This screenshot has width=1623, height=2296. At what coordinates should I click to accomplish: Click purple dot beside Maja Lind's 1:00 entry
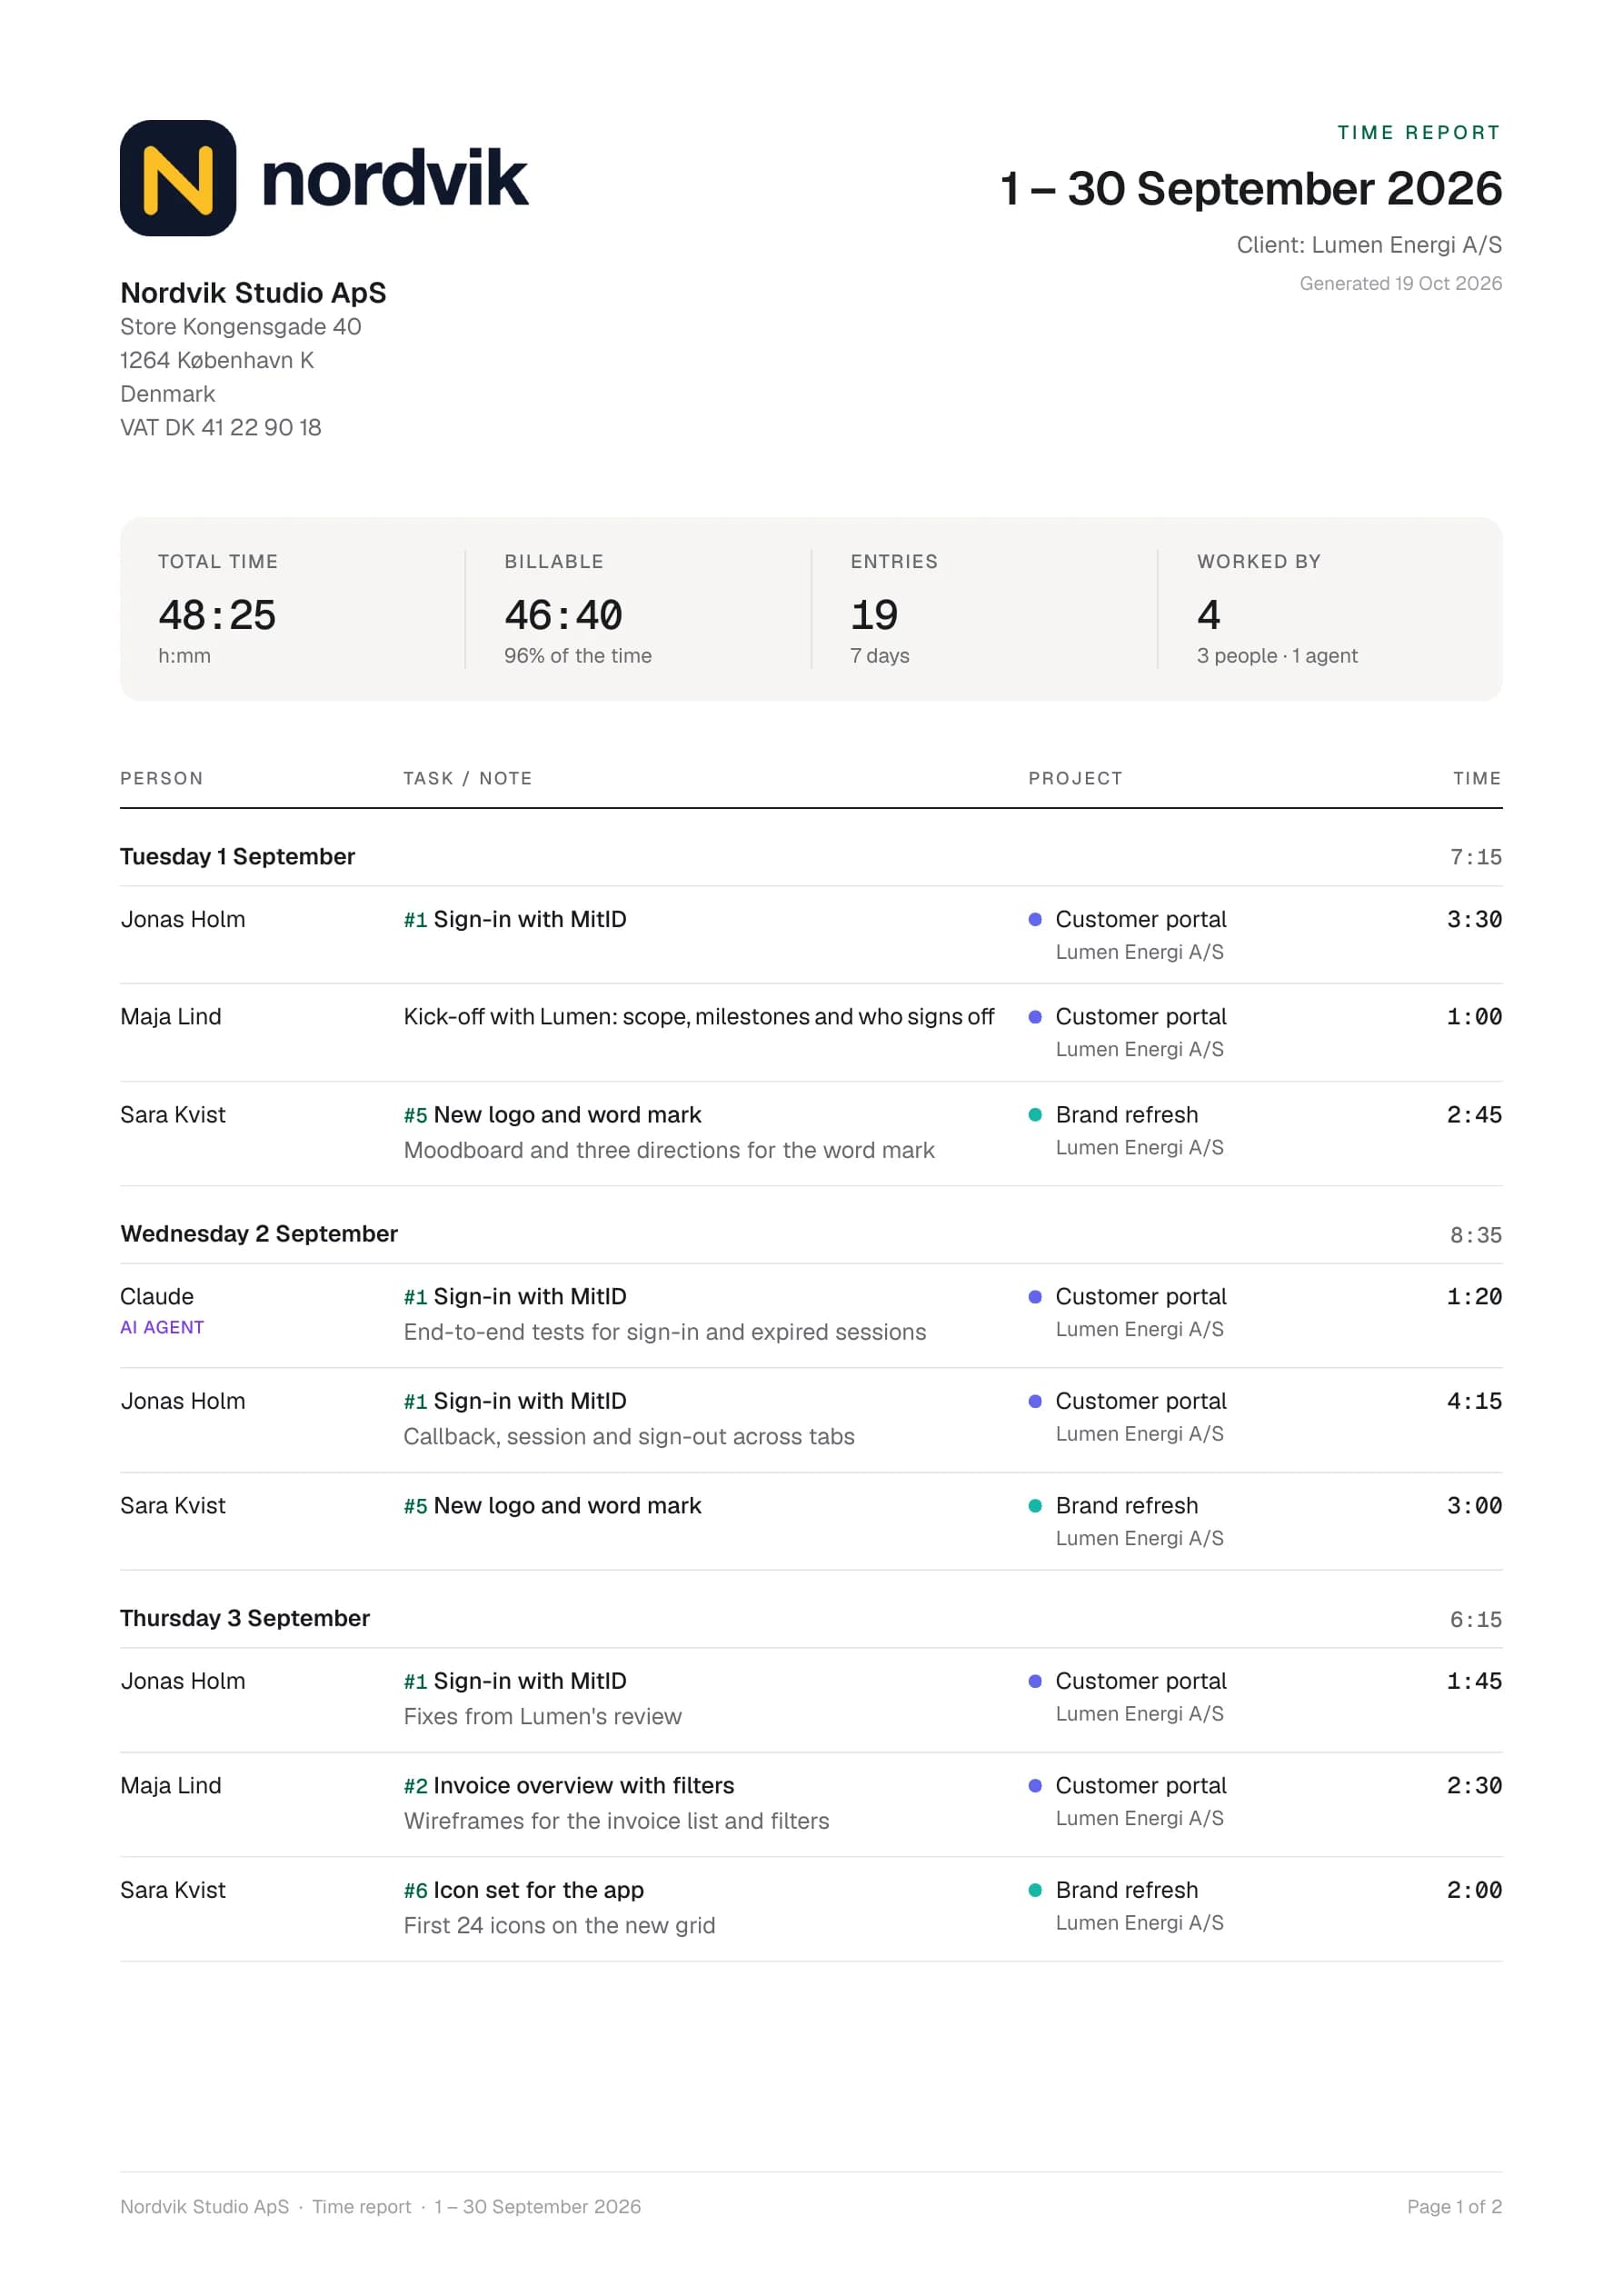click(1035, 1017)
